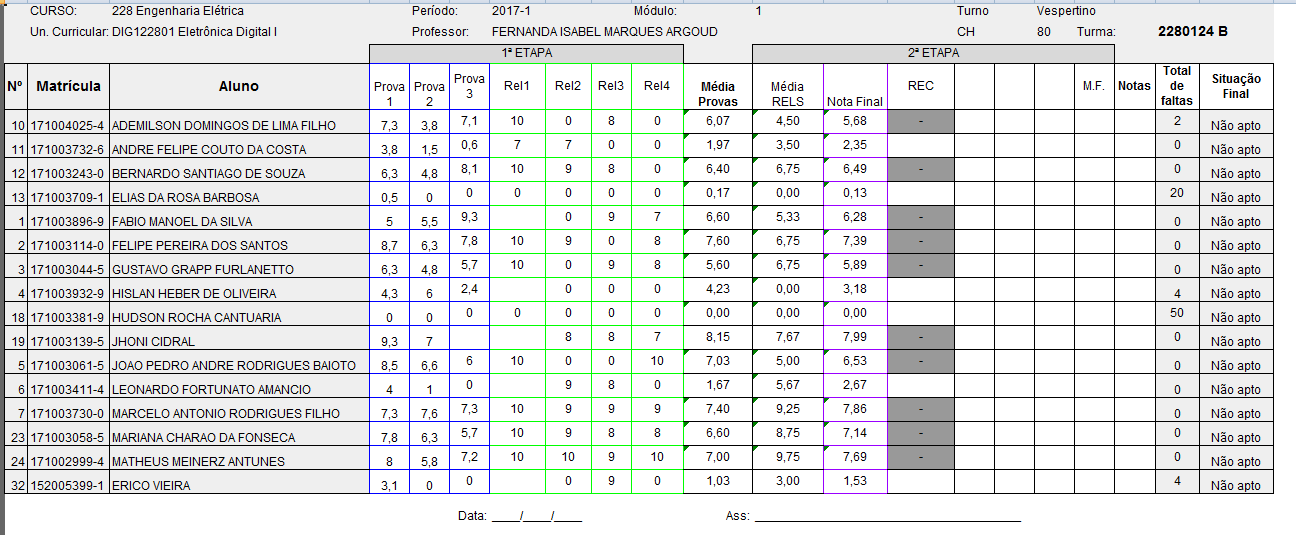Viewport: 1296px width, 535px height.
Task: Click cell with name ERICO VIEIRA
Action: (x=150, y=486)
